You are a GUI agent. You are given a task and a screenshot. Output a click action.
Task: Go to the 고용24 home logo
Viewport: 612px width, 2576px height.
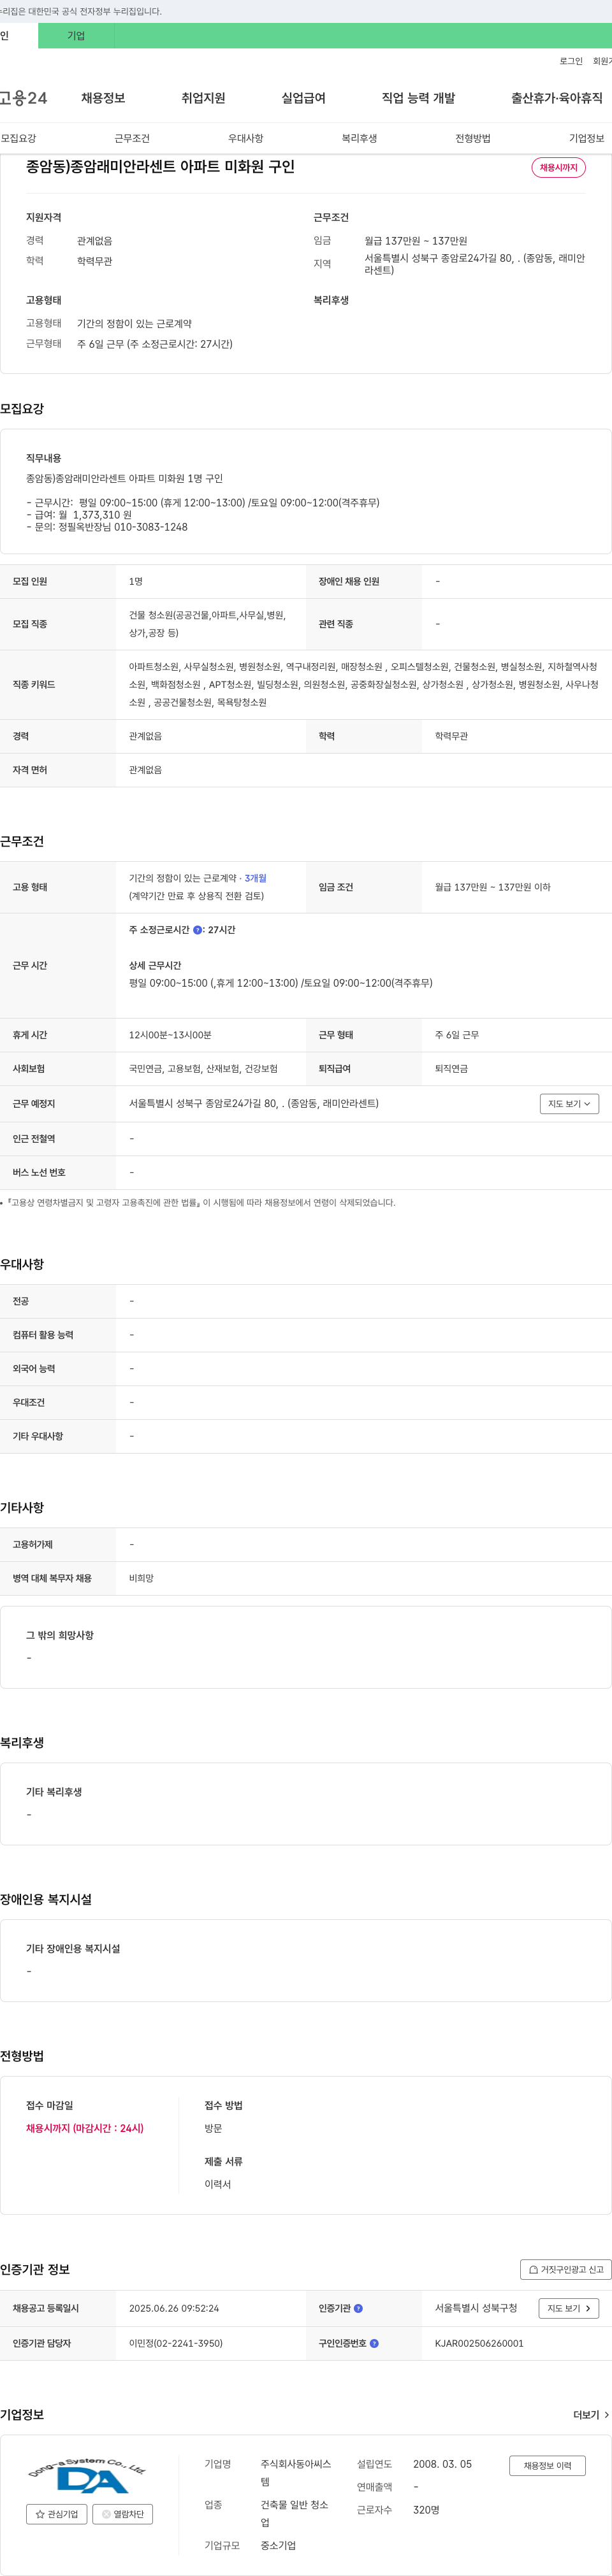[23, 98]
